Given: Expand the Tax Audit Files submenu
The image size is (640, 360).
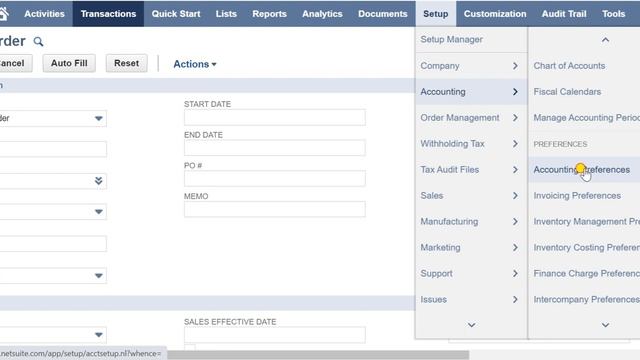Looking at the screenshot, I should (471, 169).
